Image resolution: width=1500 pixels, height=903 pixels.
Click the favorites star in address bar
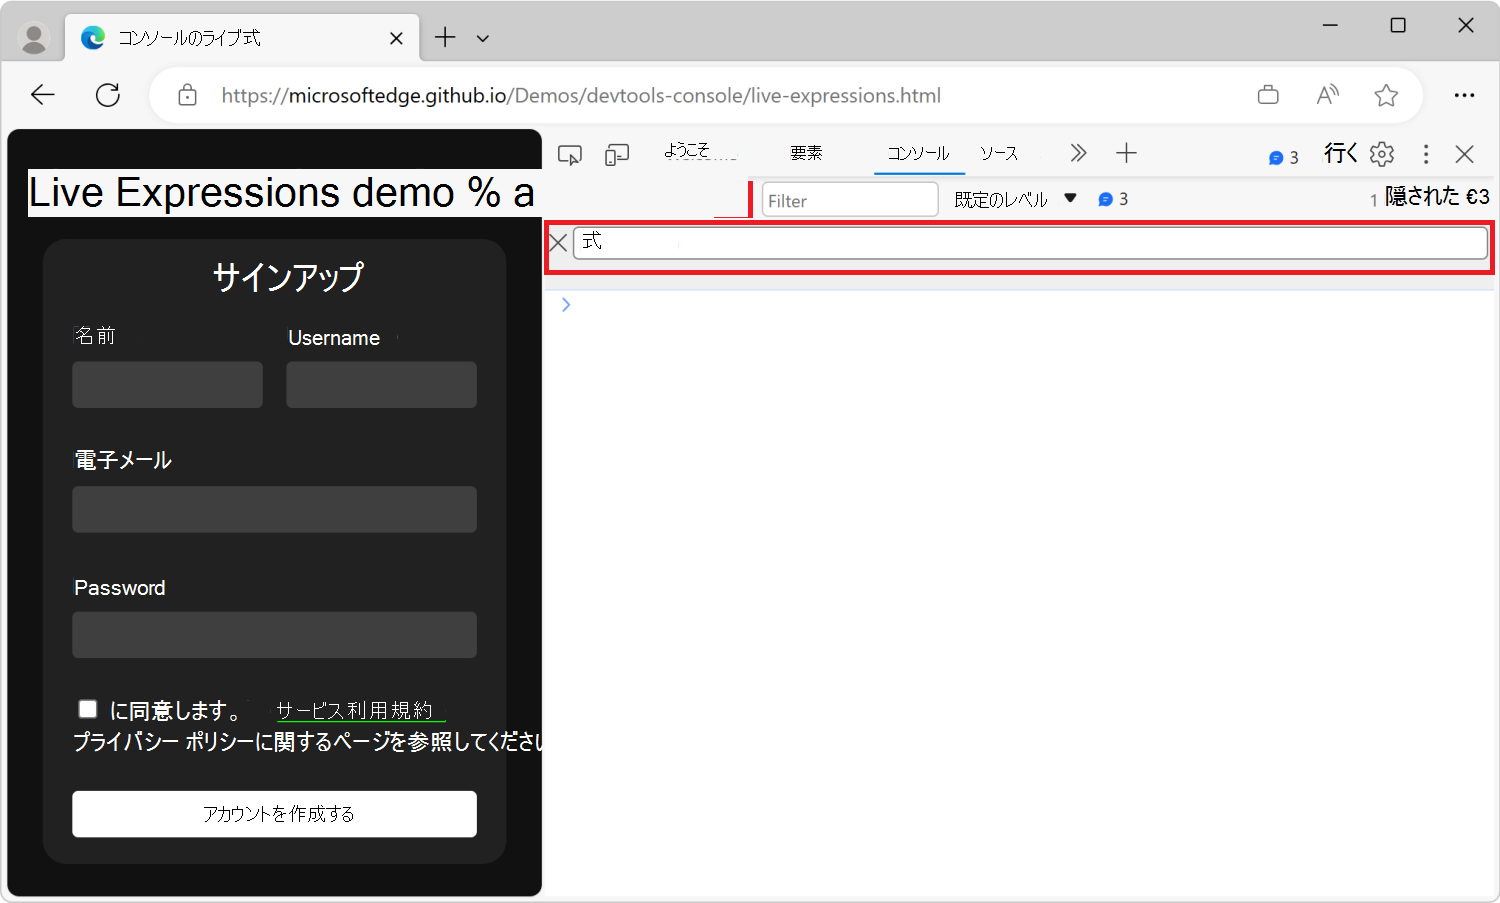(1386, 95)
